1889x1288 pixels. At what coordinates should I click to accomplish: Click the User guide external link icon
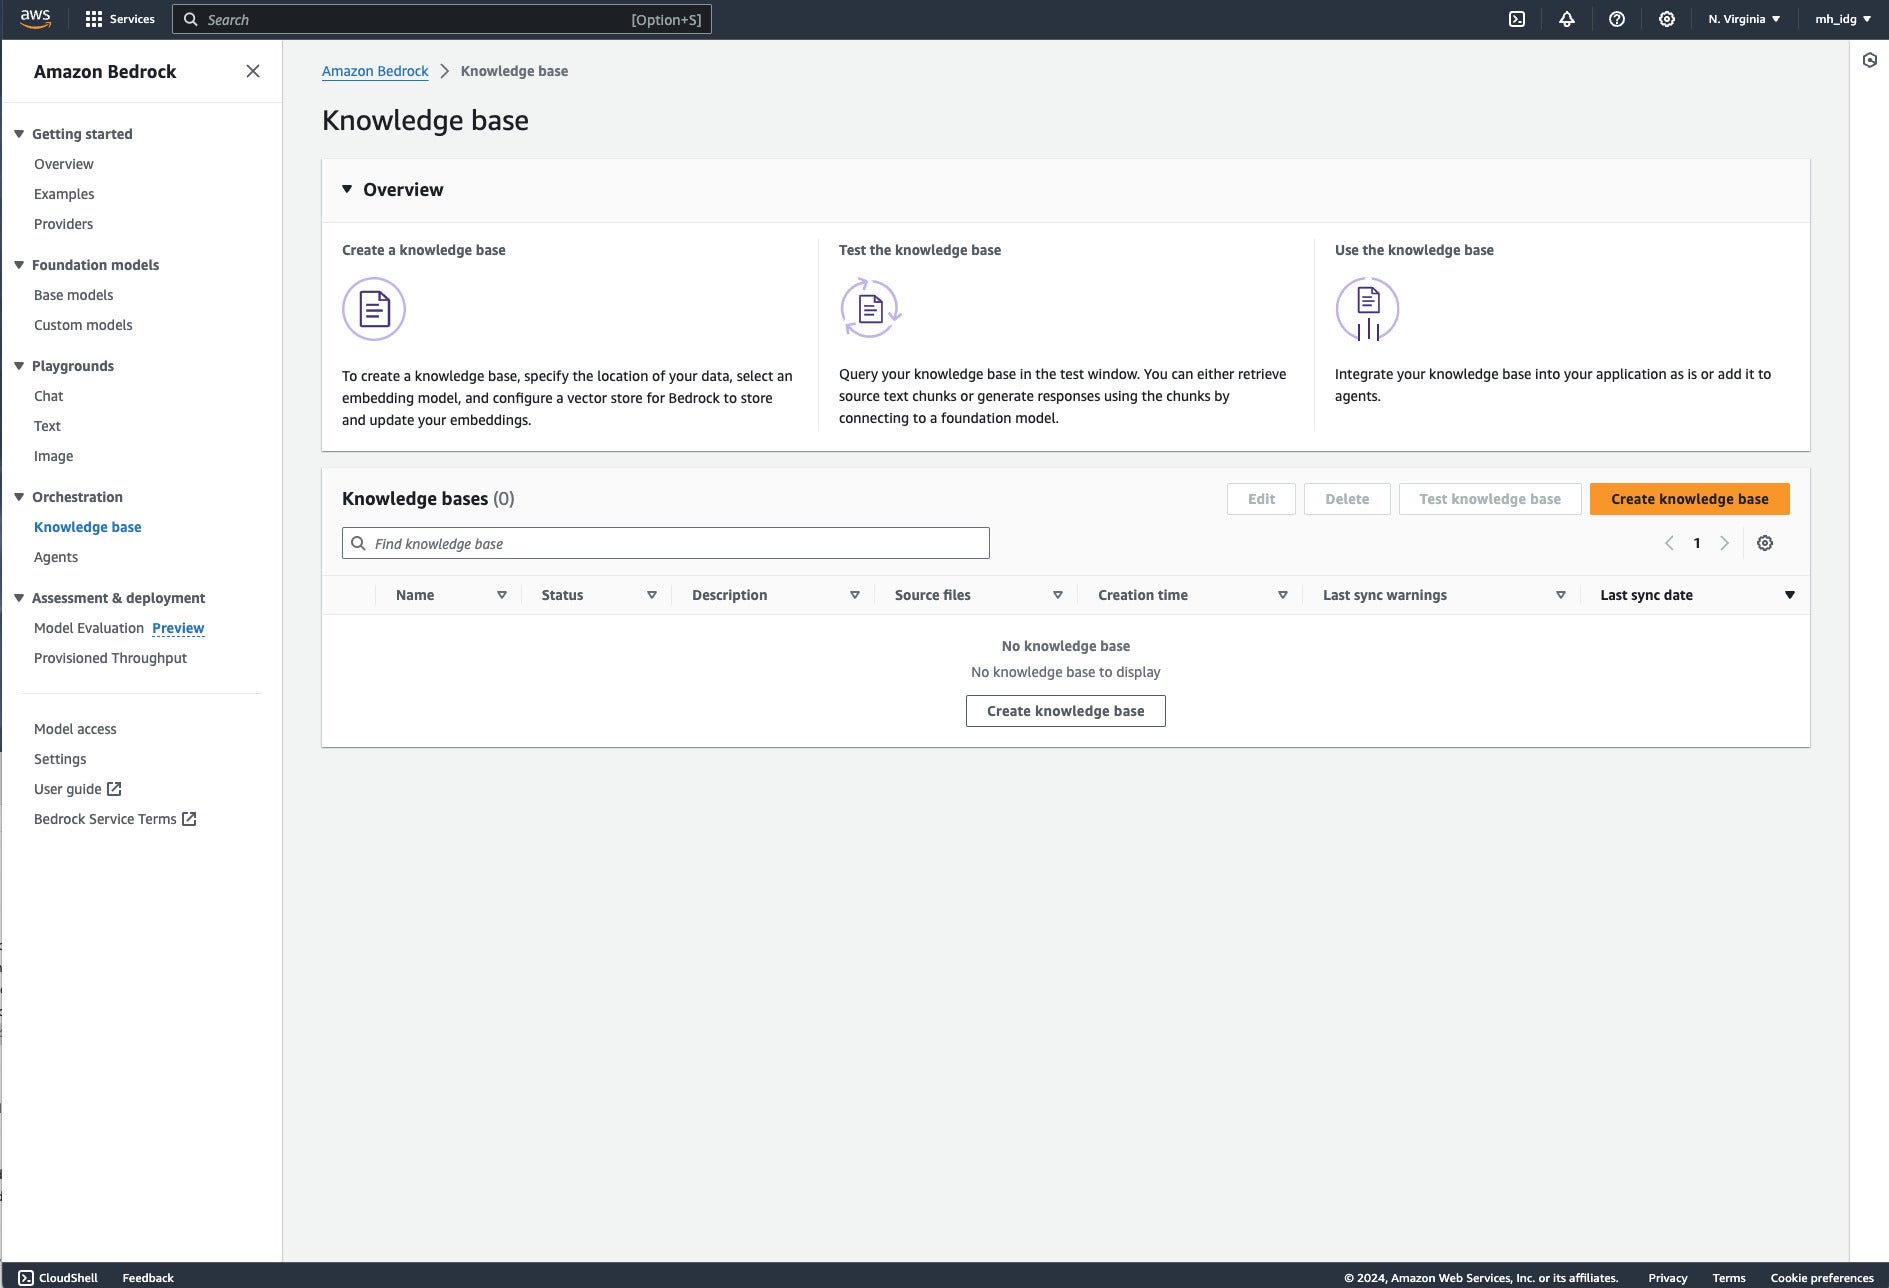click(114, 789)
